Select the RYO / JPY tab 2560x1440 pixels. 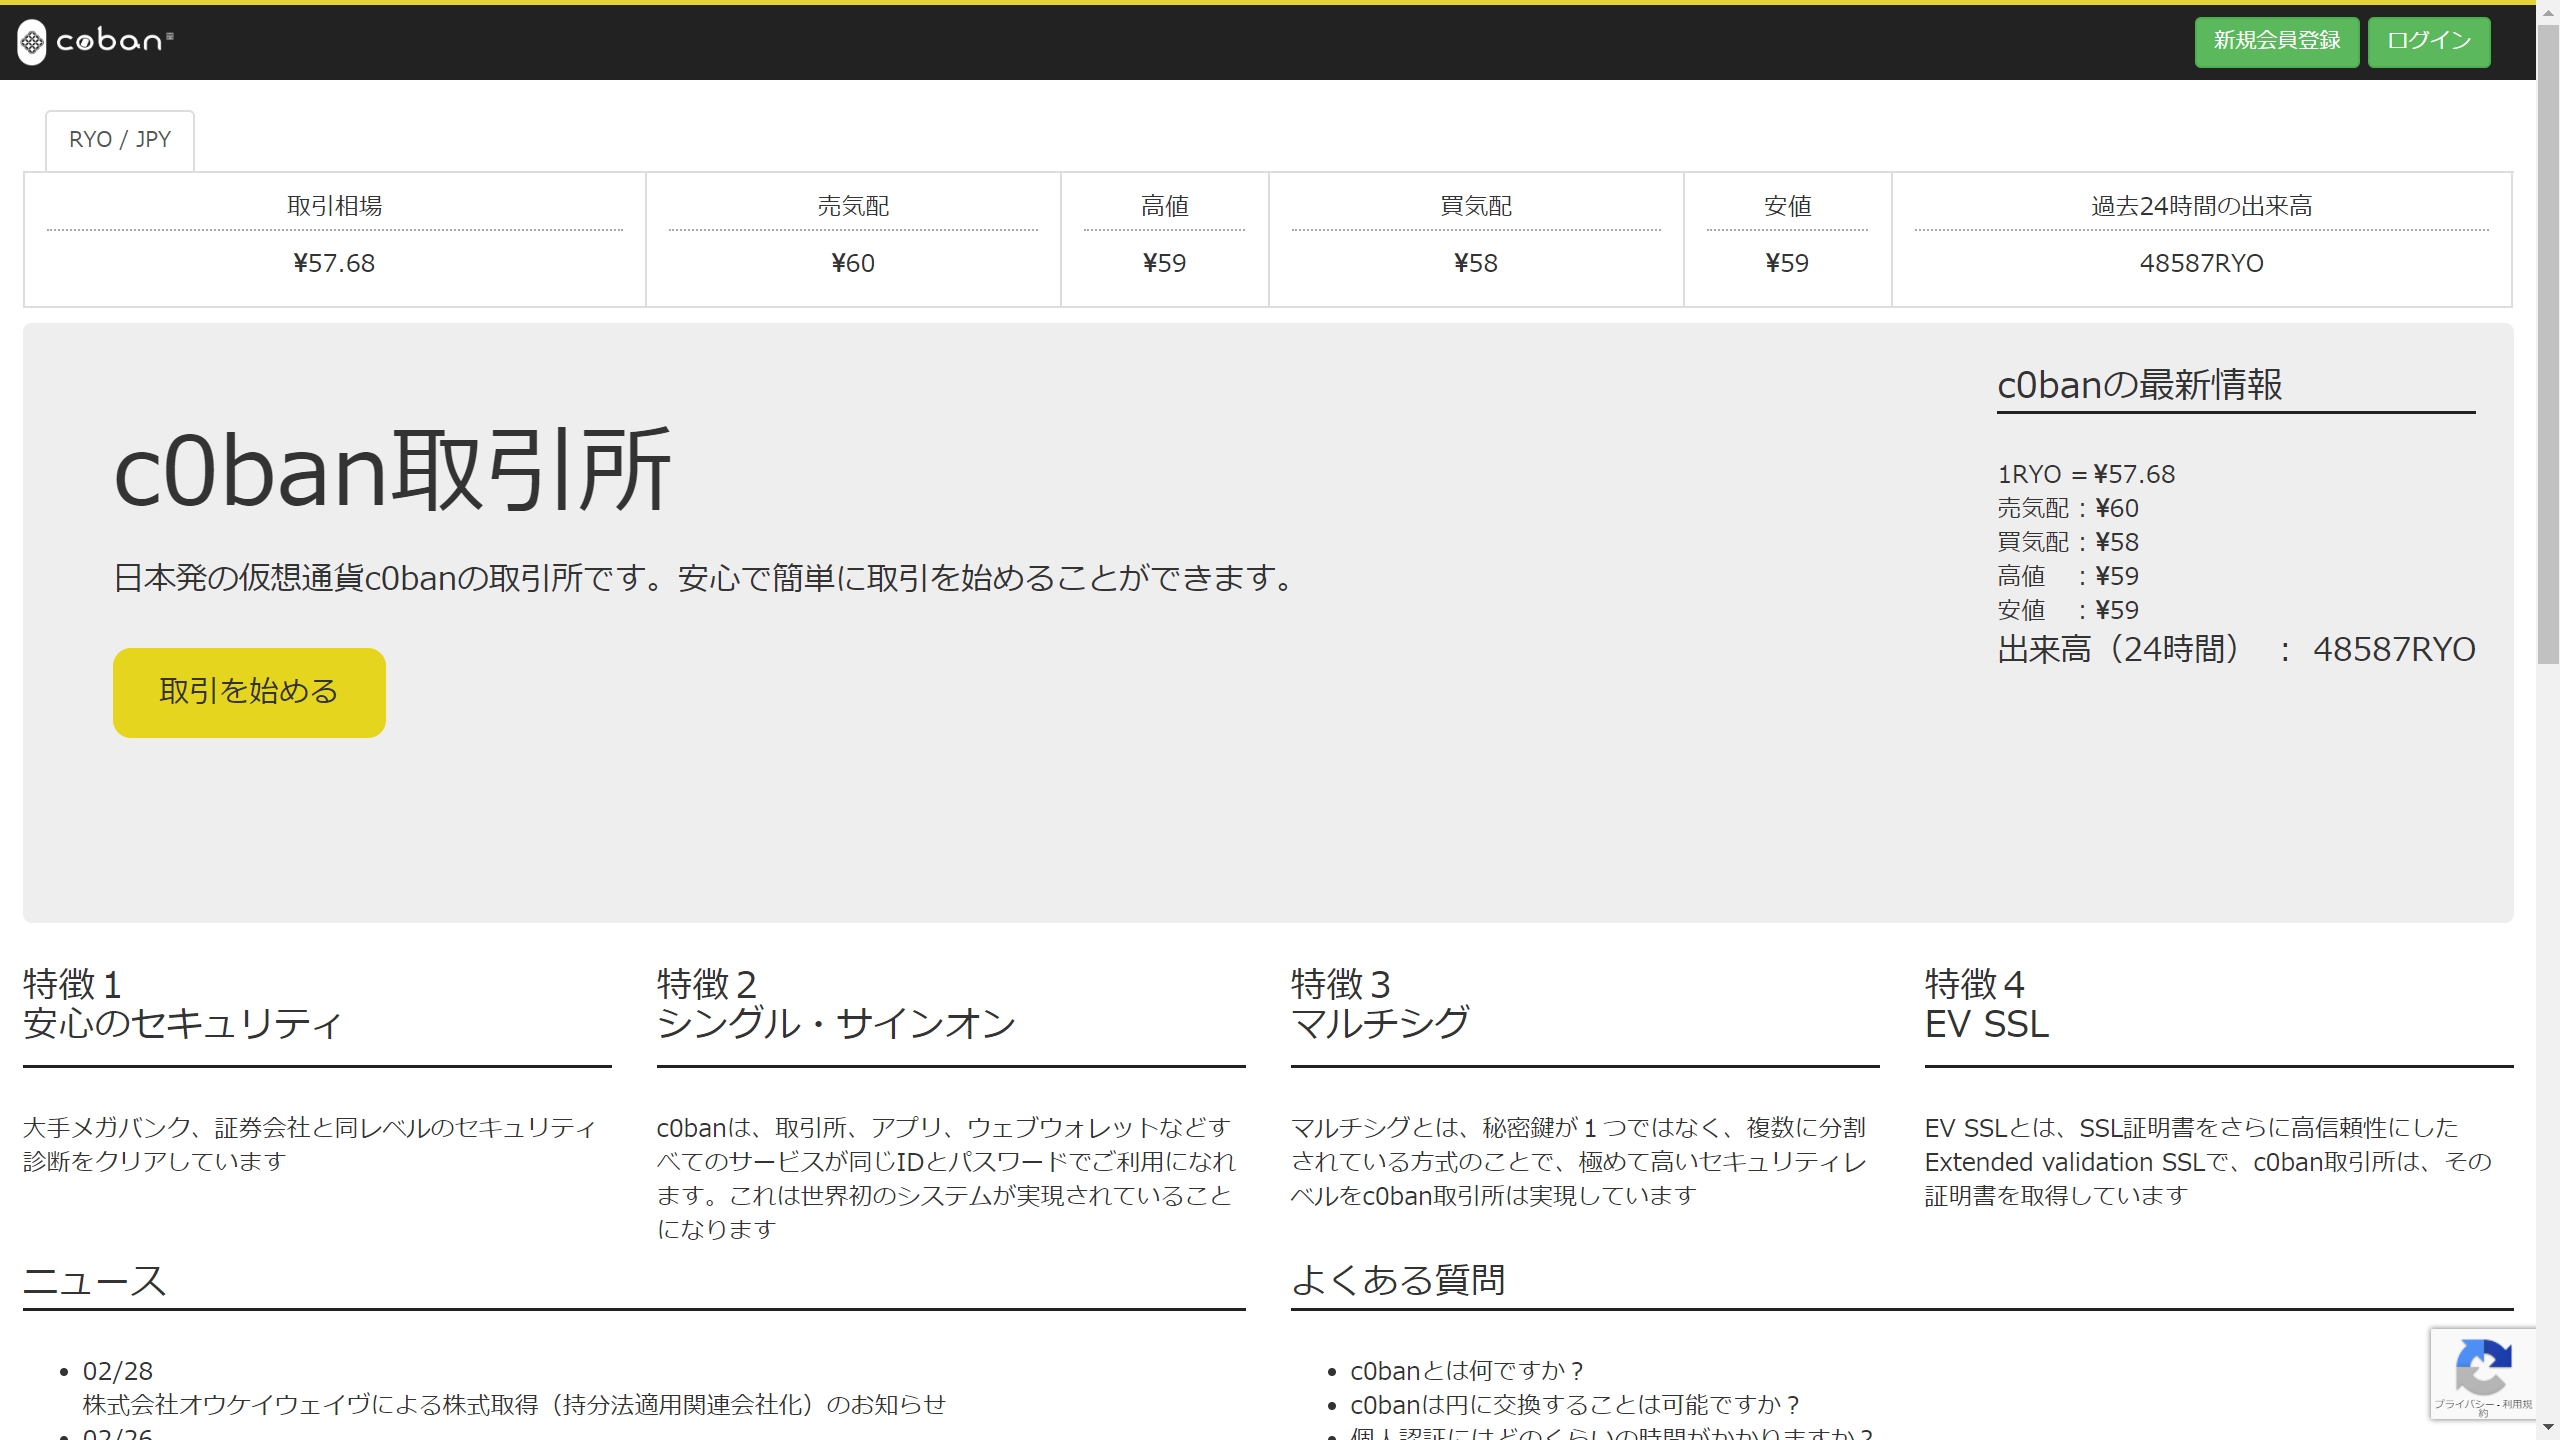120,140
